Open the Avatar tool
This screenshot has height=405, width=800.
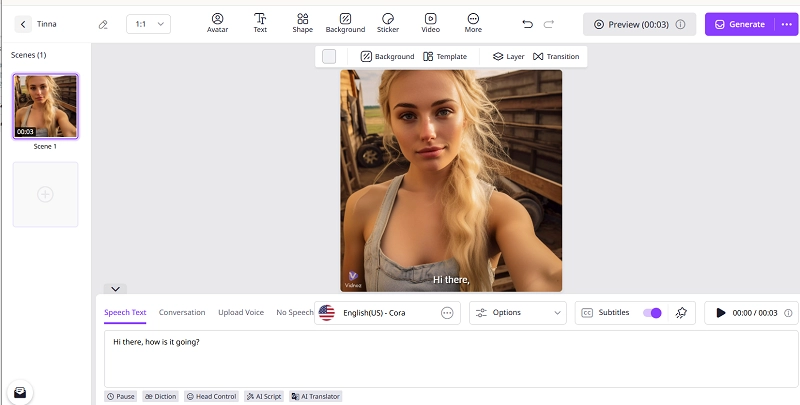click(217, 23)
